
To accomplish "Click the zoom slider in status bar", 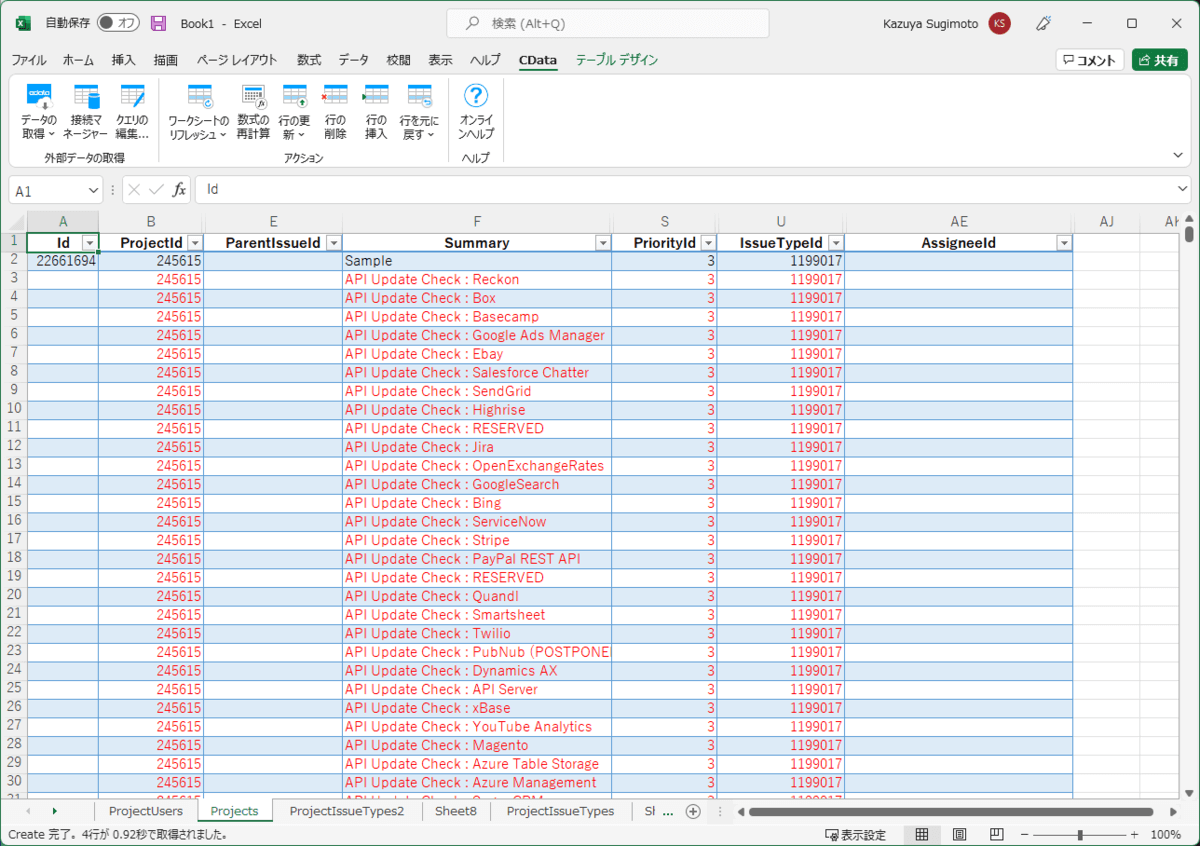I will [x=1080, y=834].
